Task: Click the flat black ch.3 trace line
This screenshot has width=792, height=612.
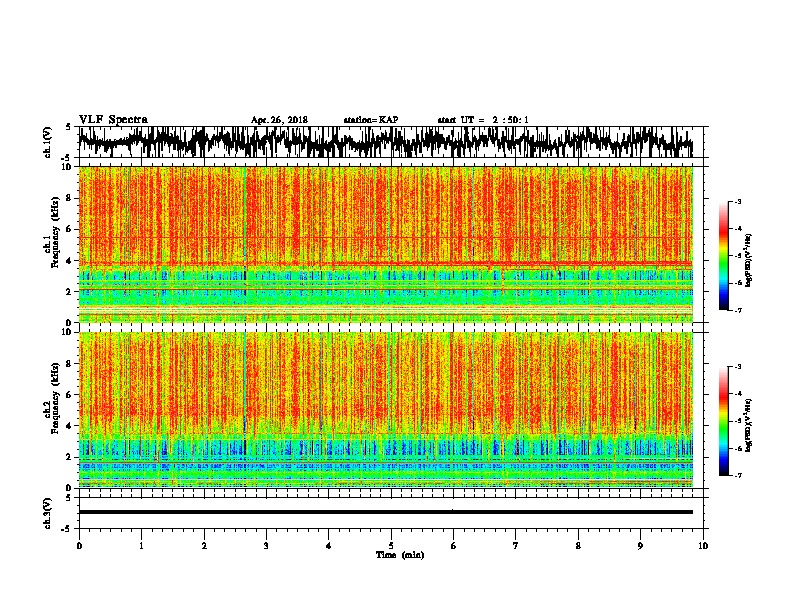Action: [385, 512]
